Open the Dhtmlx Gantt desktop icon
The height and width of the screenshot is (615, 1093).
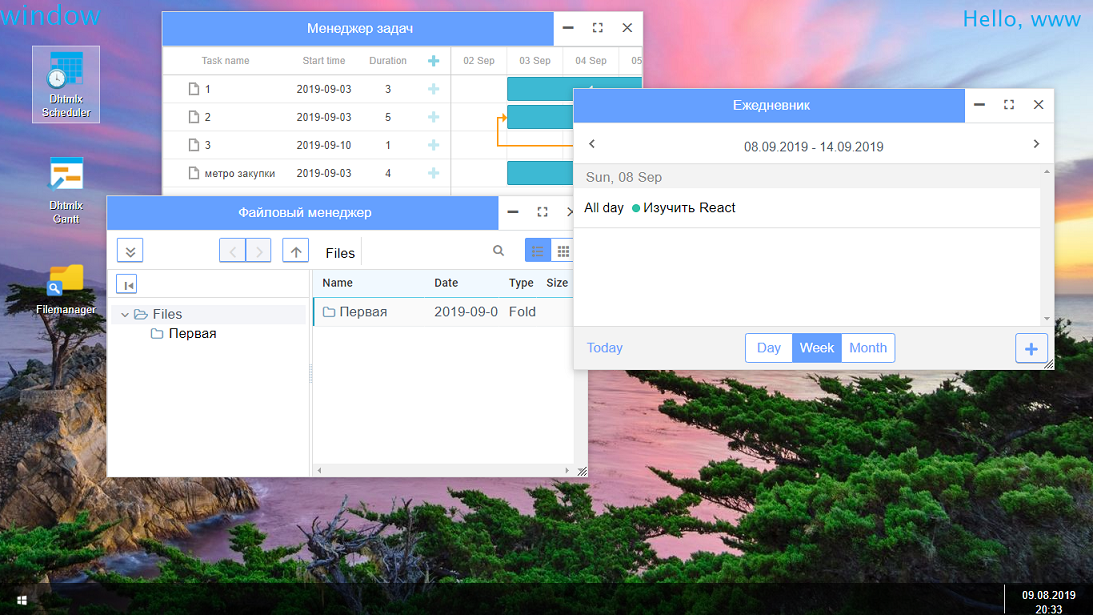pyautogui.click(x=66, y=190)
